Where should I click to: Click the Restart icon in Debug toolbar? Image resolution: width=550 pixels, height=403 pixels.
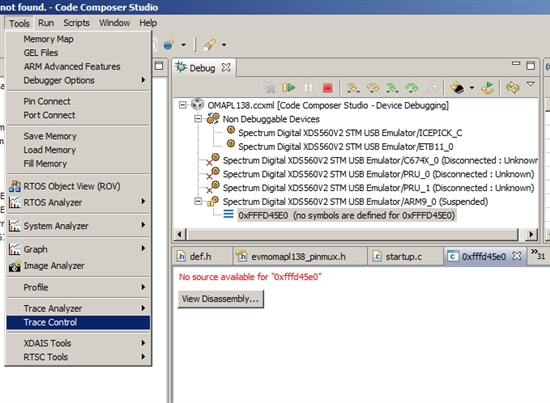488,87
